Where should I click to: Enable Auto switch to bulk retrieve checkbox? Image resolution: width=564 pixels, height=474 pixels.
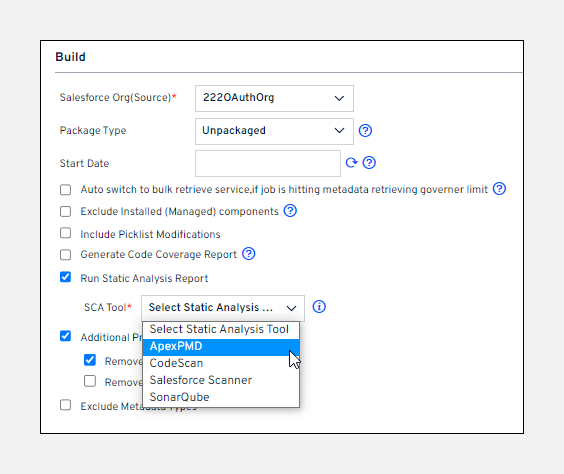click(65, 190)
